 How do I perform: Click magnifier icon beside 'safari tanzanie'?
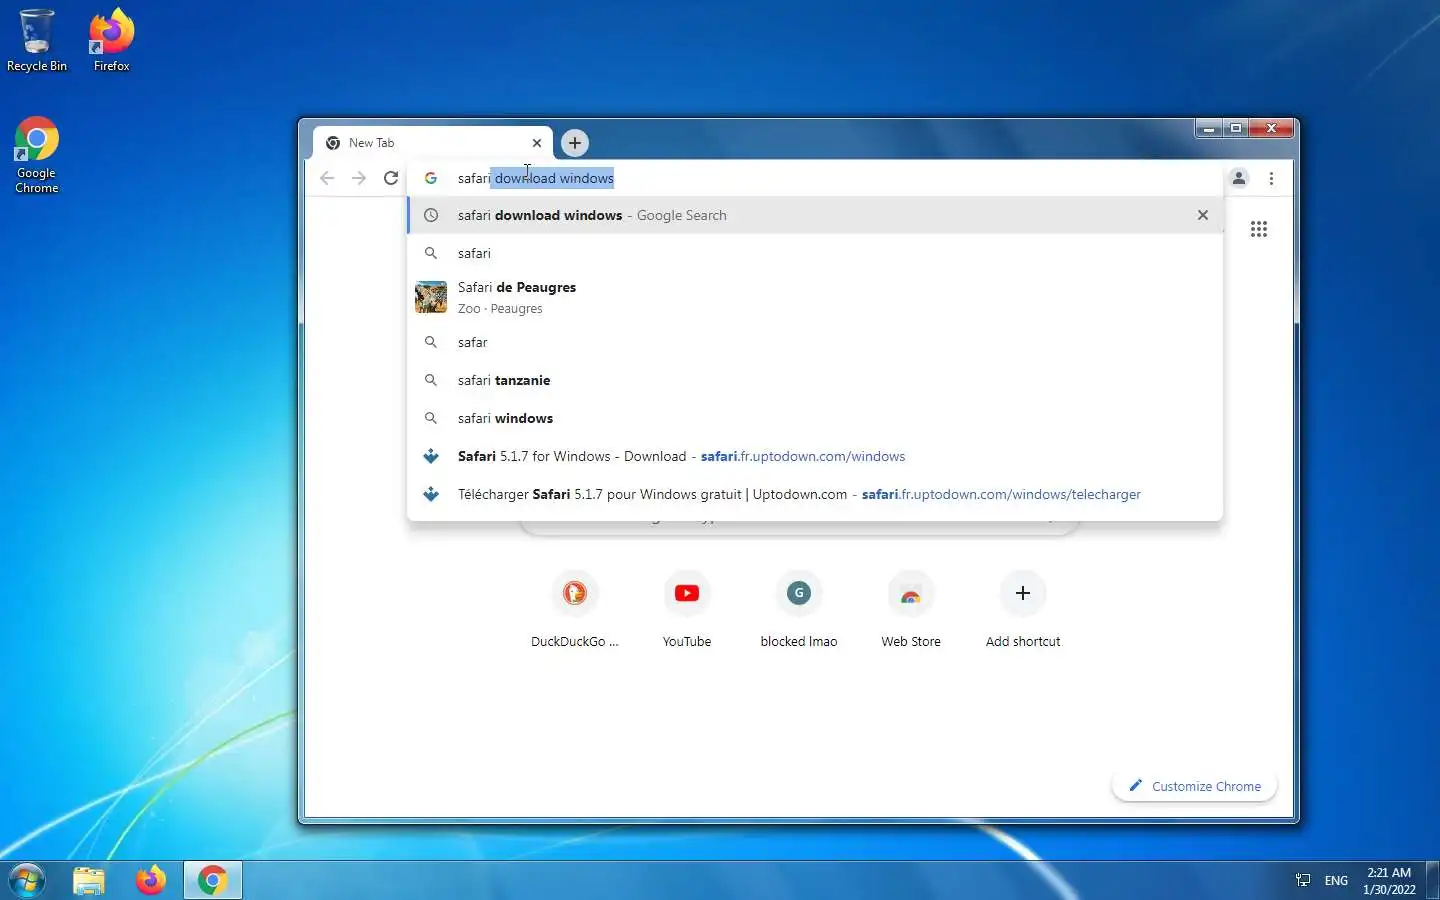point(431,380)
